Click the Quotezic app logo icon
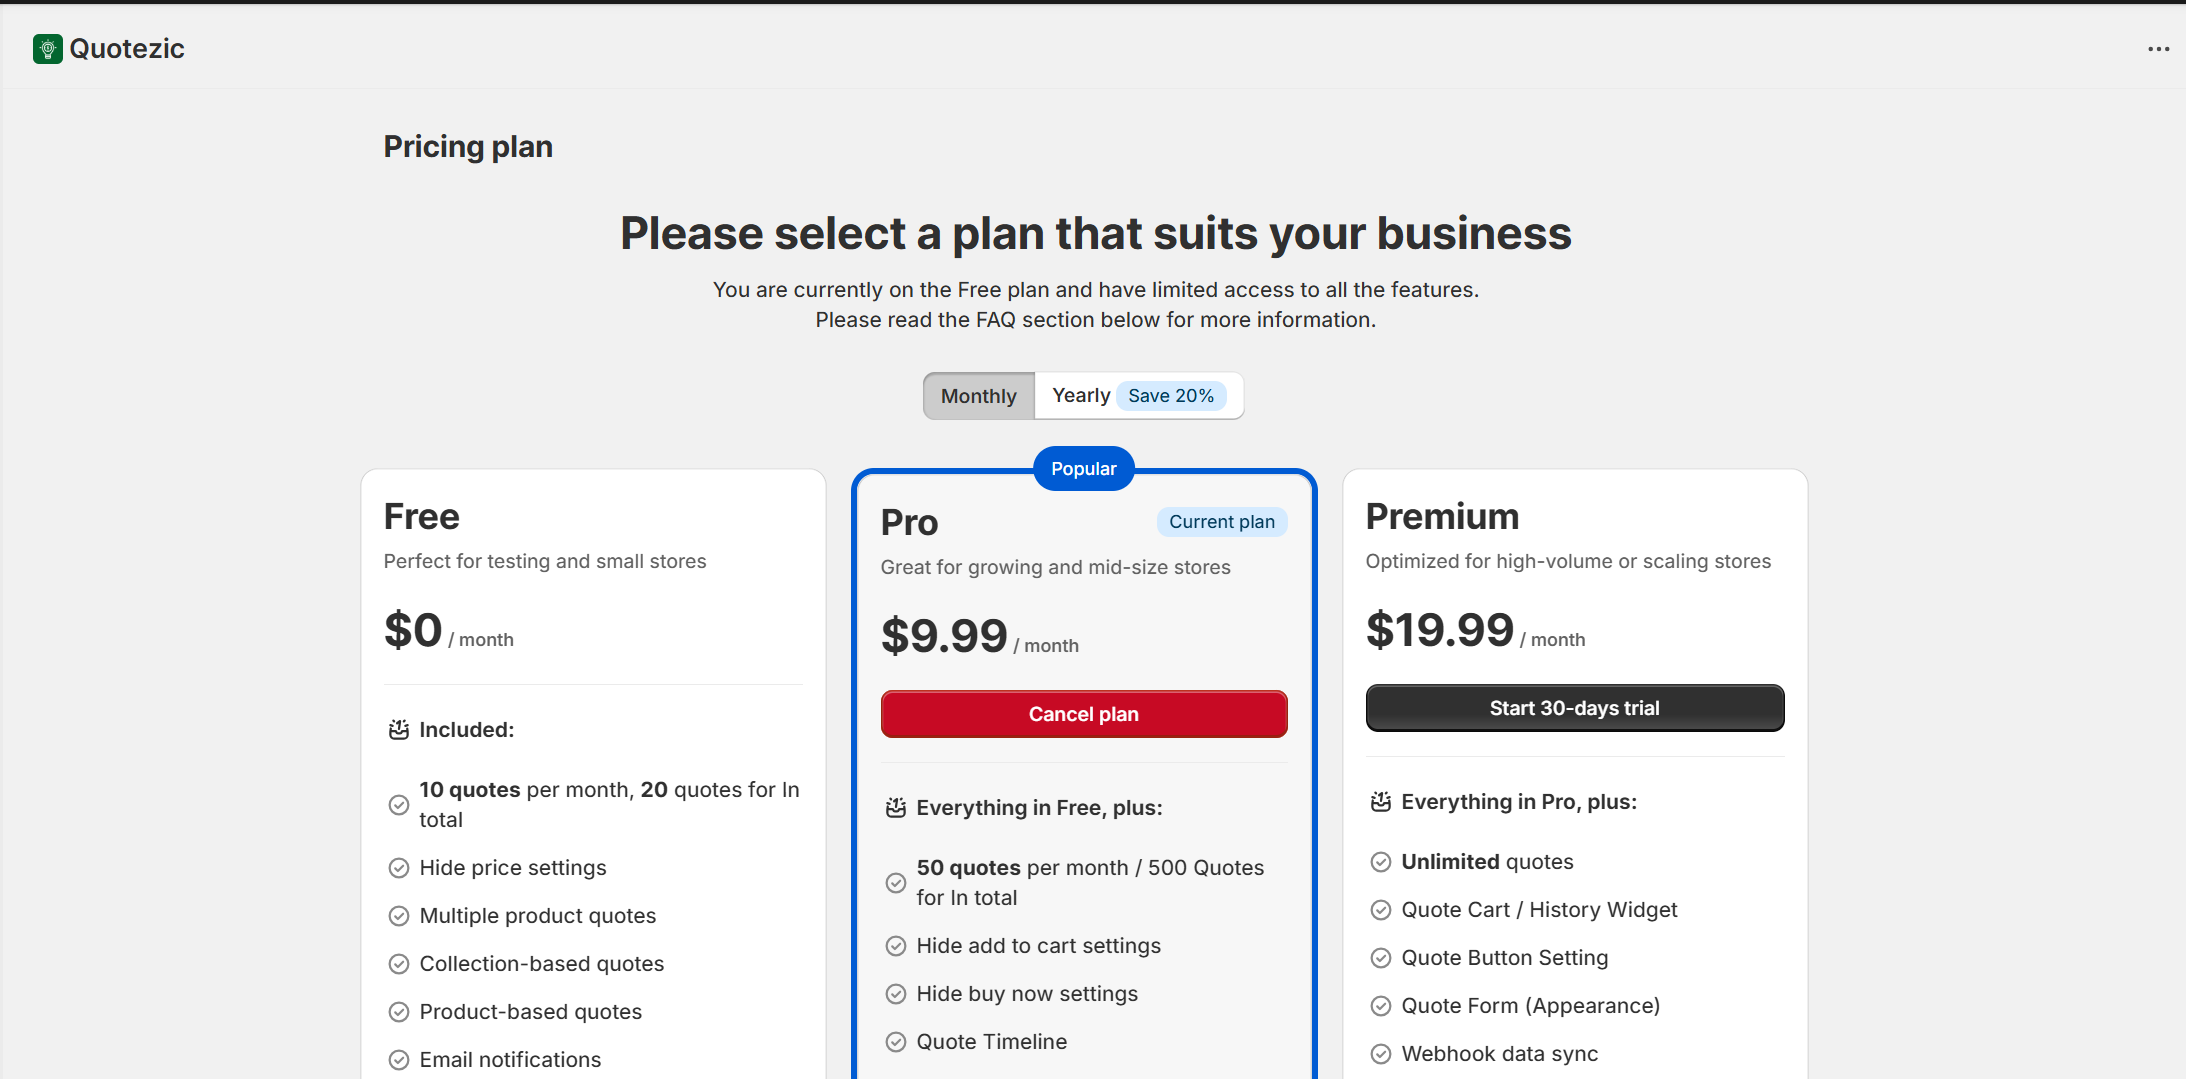 coord(47,49)
